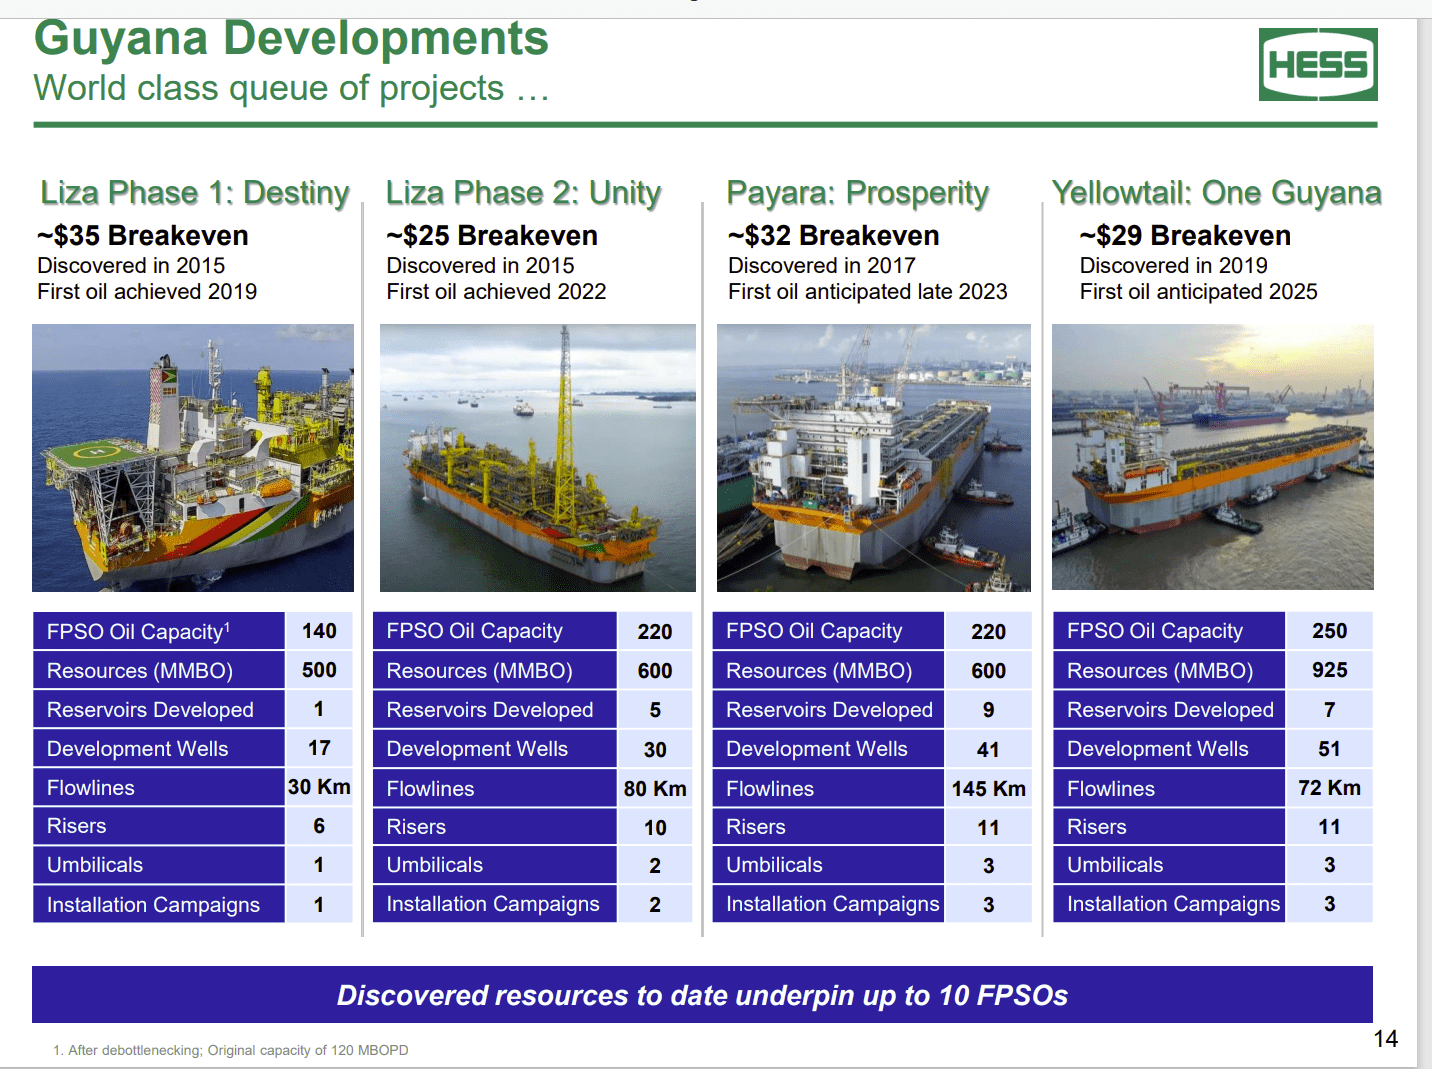Image resolution: width=1432 pixels, height=1069 pixels.
Task: Click the '6' risers value in Liza Phase 1 table
Action: 319,826
